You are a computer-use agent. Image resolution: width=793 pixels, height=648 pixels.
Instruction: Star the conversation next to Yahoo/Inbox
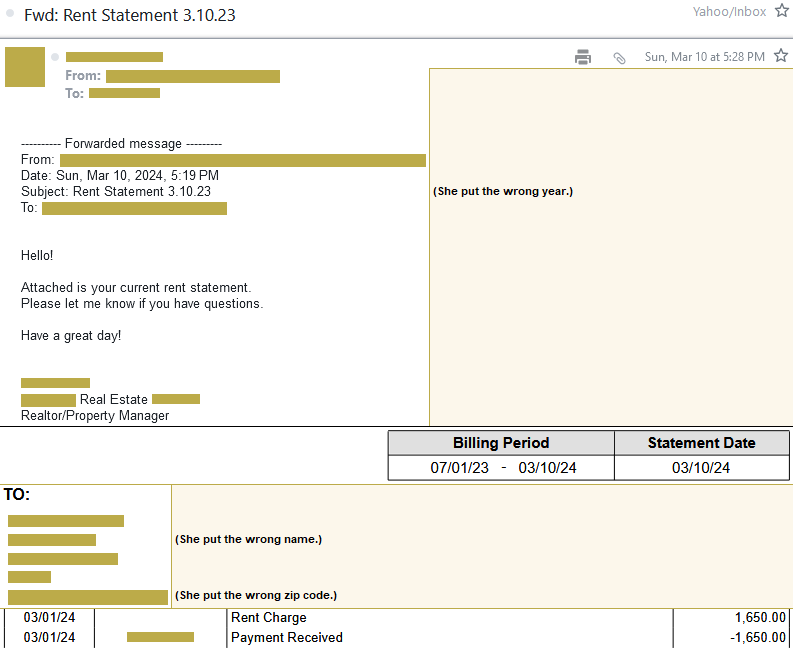click(x=781, y=12)
